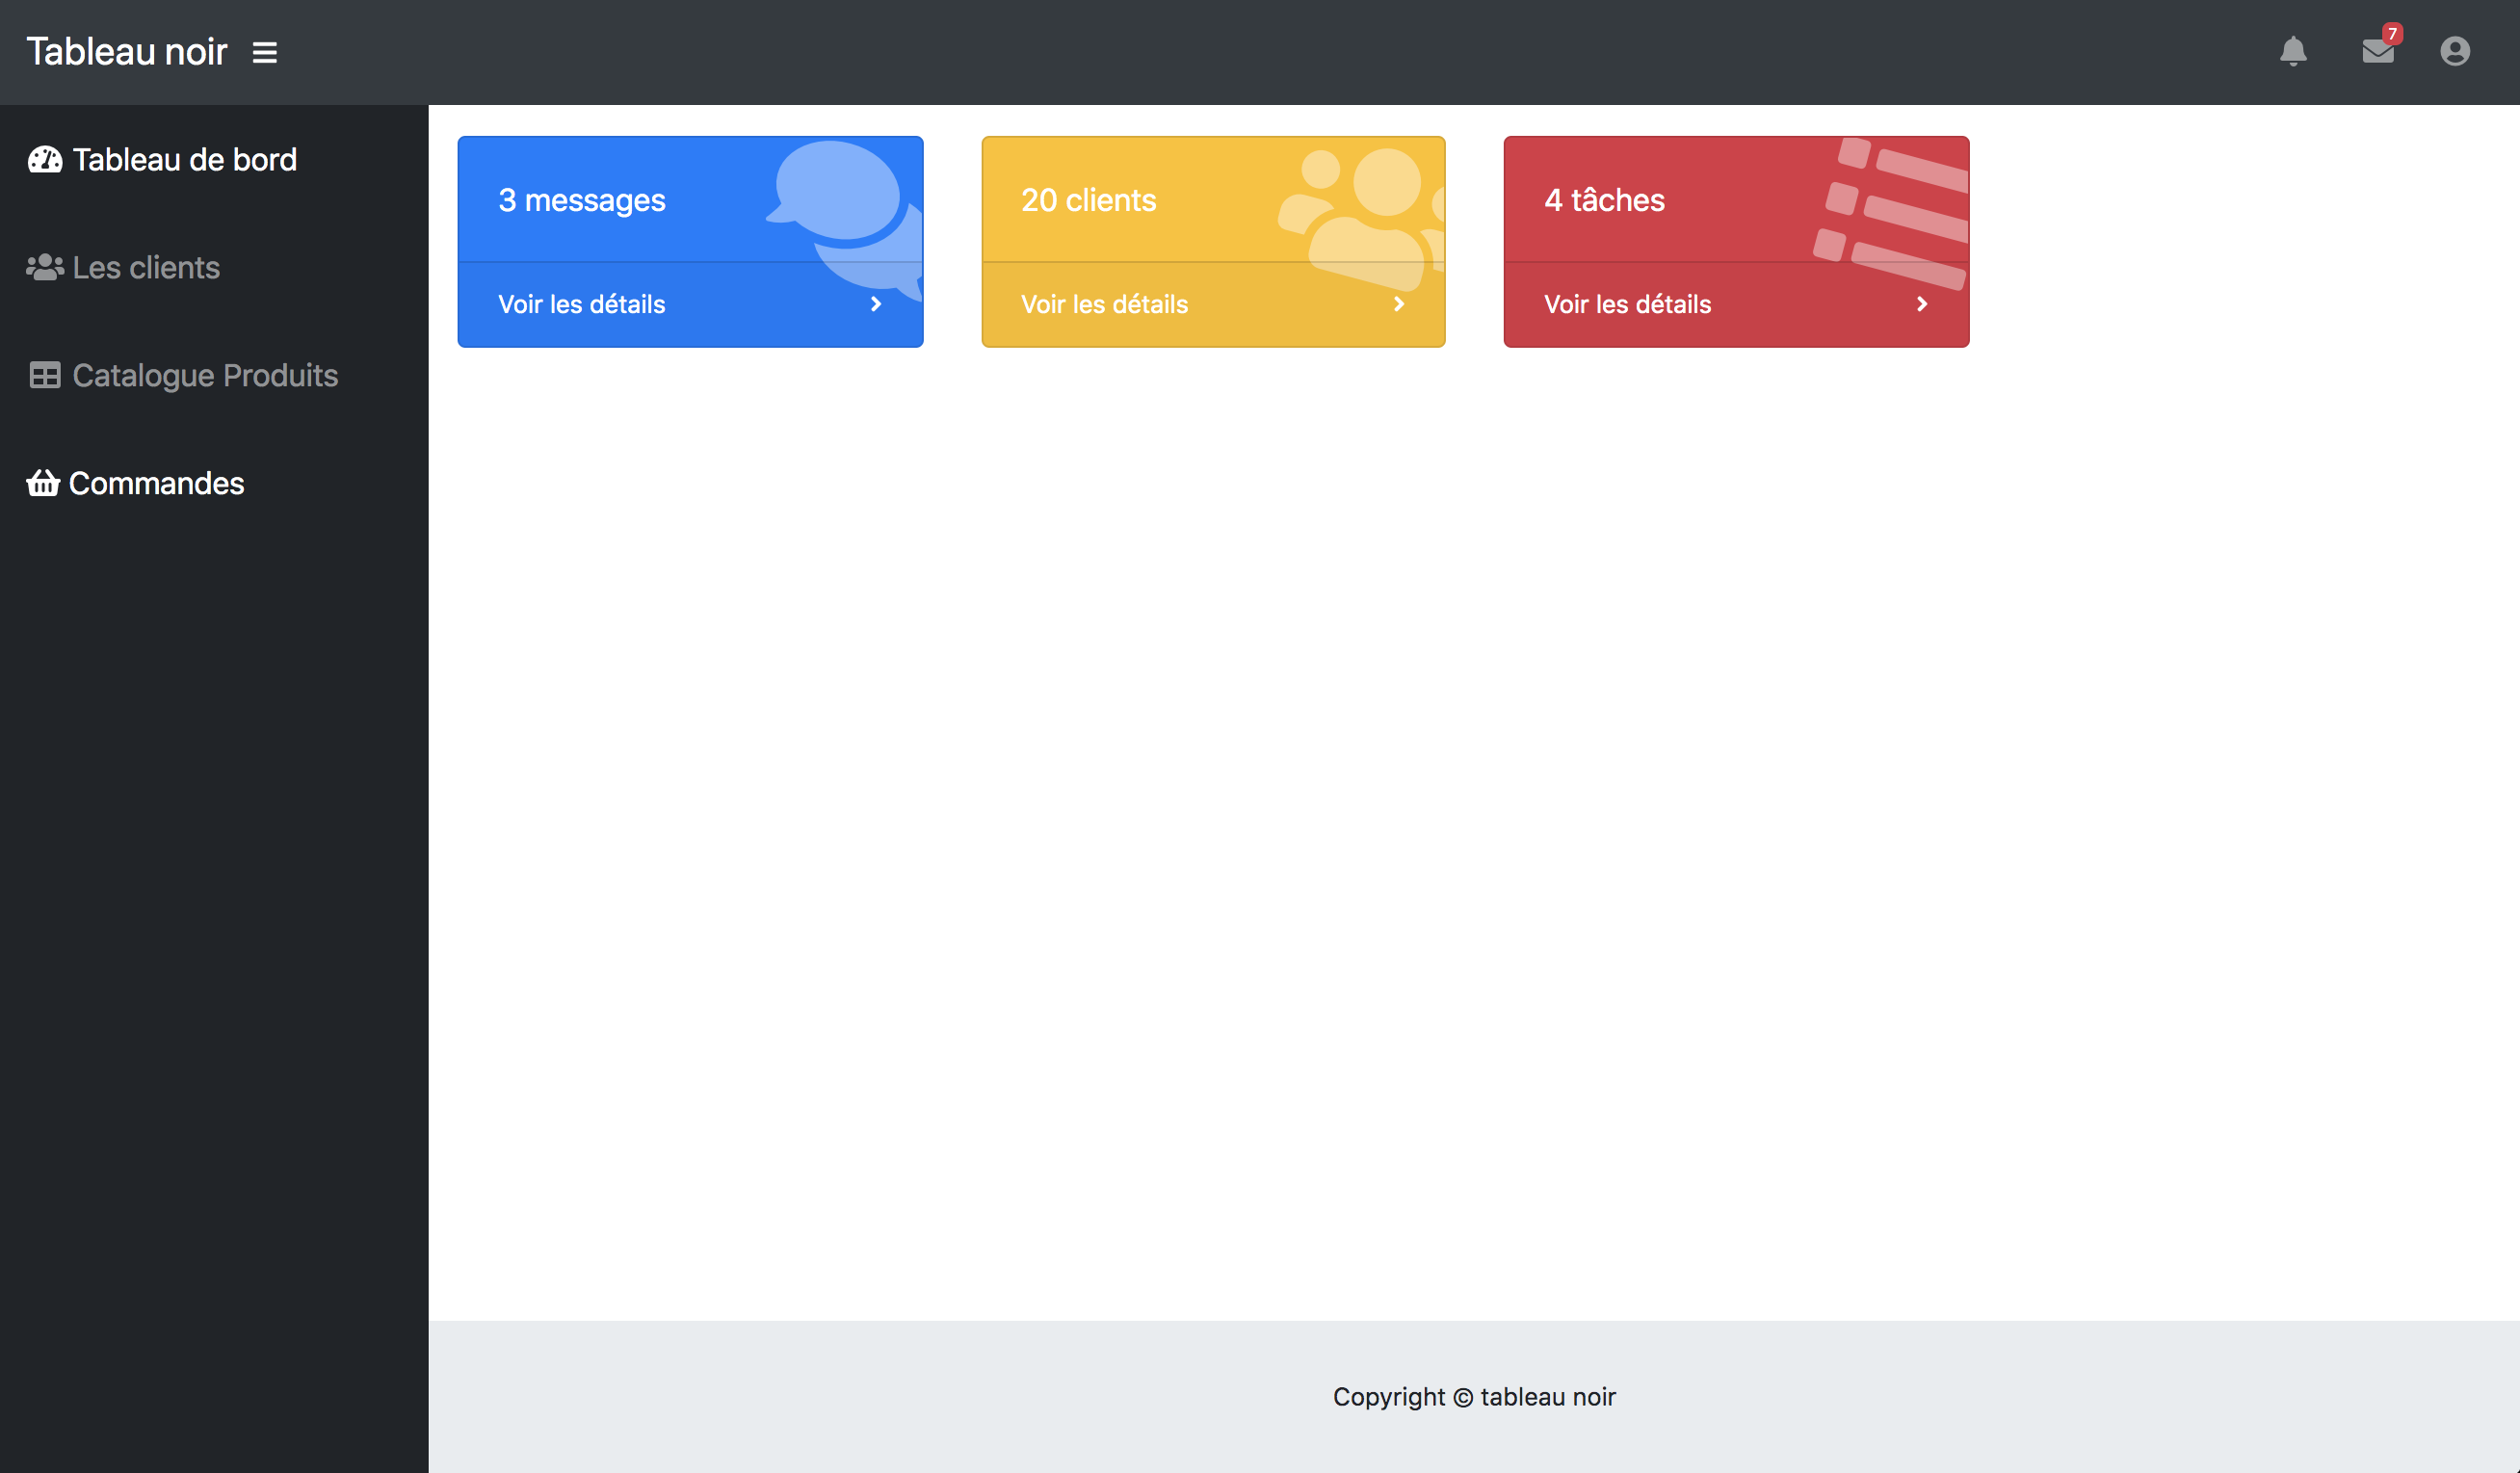The width and height of the screenshot is (2520, 1473).
Task: Click the Tableau de bord gauge icon
Action: click(x=45, y=160)
